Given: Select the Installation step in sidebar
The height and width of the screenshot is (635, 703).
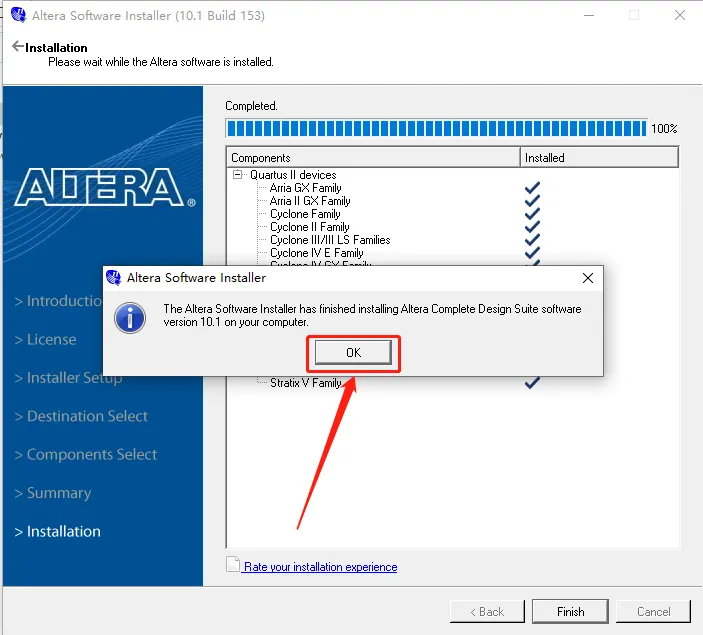Looking at the screenshot, I should (x=57, y=531).
